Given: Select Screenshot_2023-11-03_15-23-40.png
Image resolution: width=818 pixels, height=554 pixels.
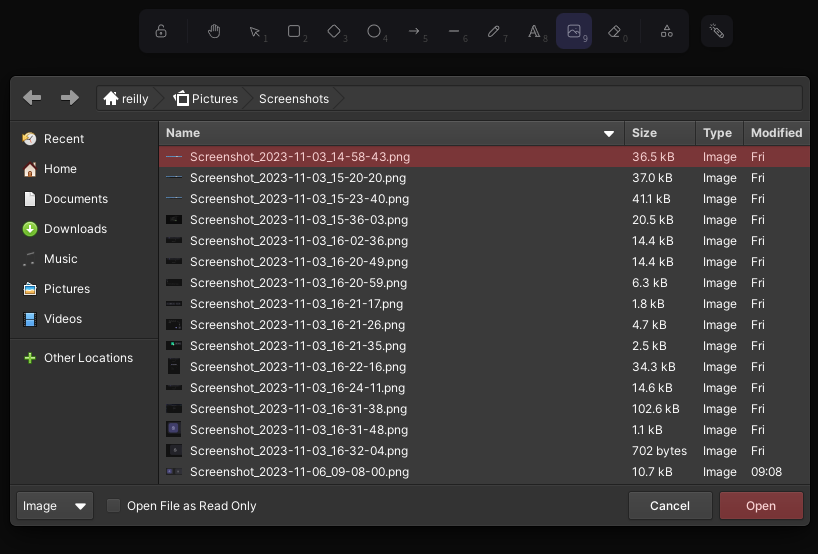Looking at the screenshot, I should [484, 199].
